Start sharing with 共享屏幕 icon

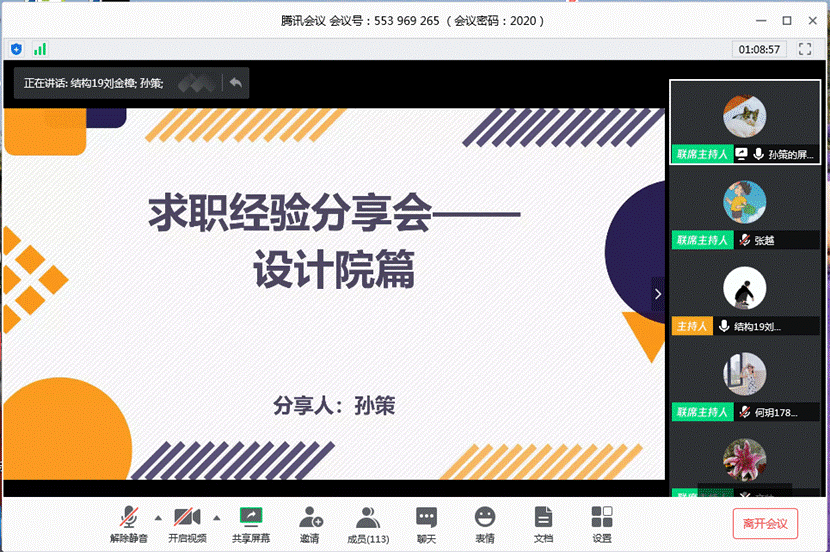(x=250, y=523)
